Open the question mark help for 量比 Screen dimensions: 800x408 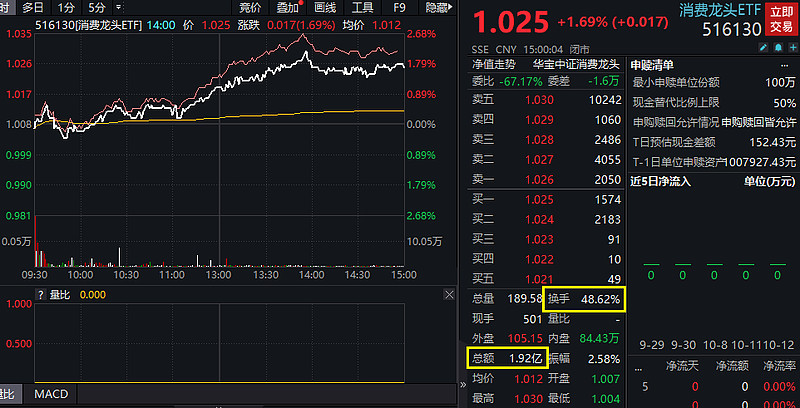pos(41,295)
